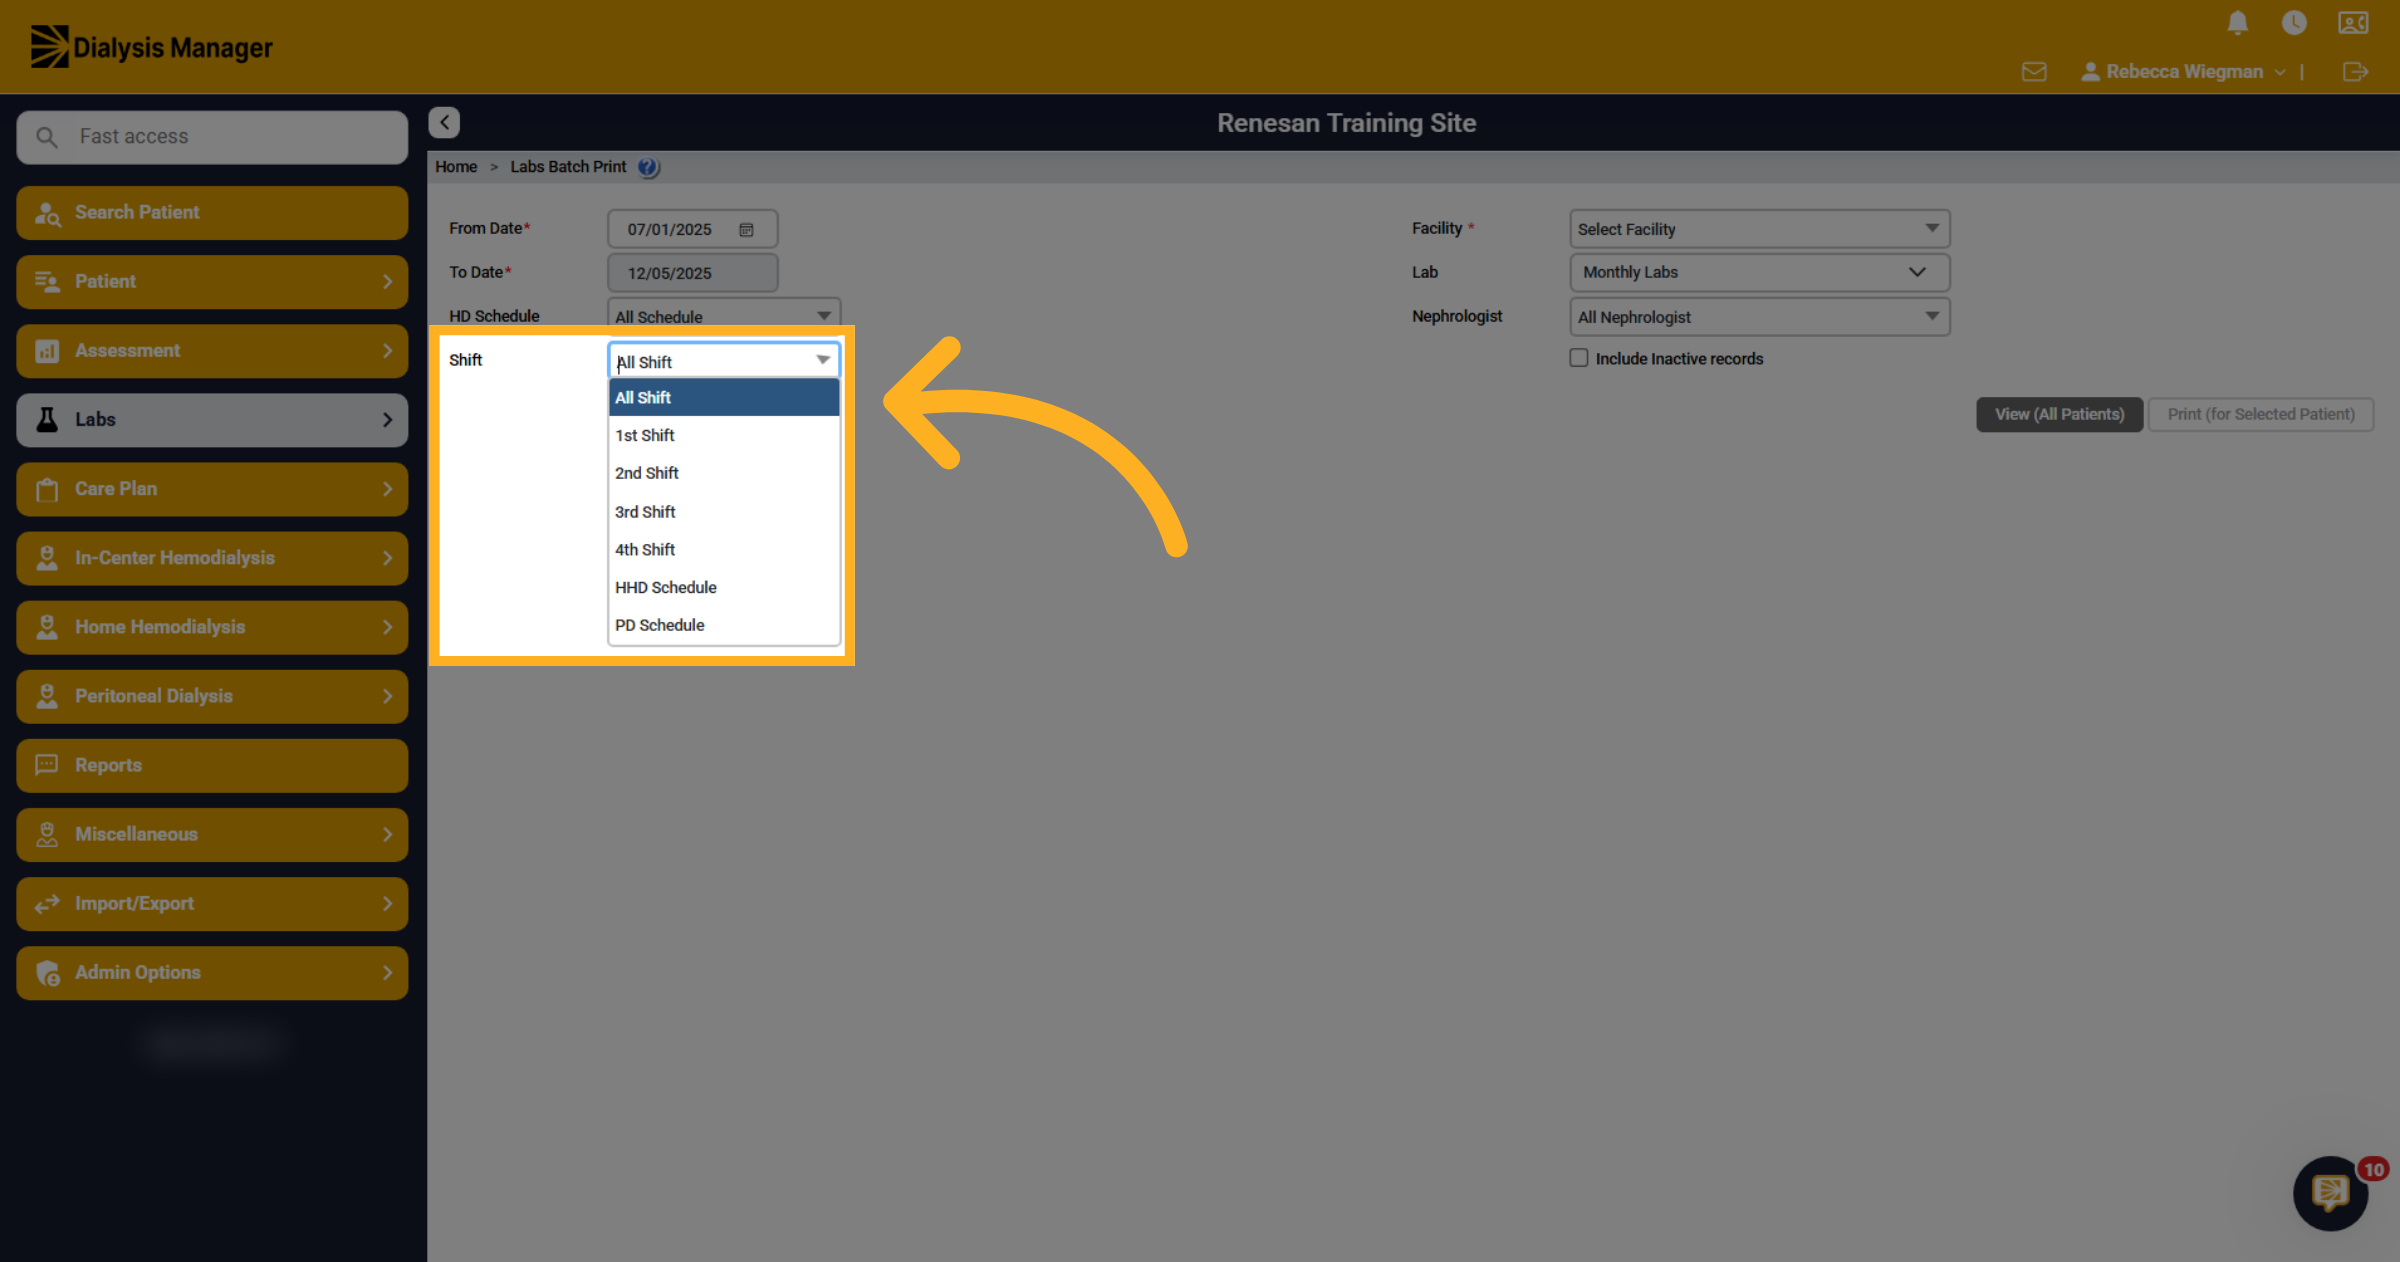Screen dimensions: 2400x1262
Task: Toggle the Shift dropdown arrow
Action: (x=823, y=360)
